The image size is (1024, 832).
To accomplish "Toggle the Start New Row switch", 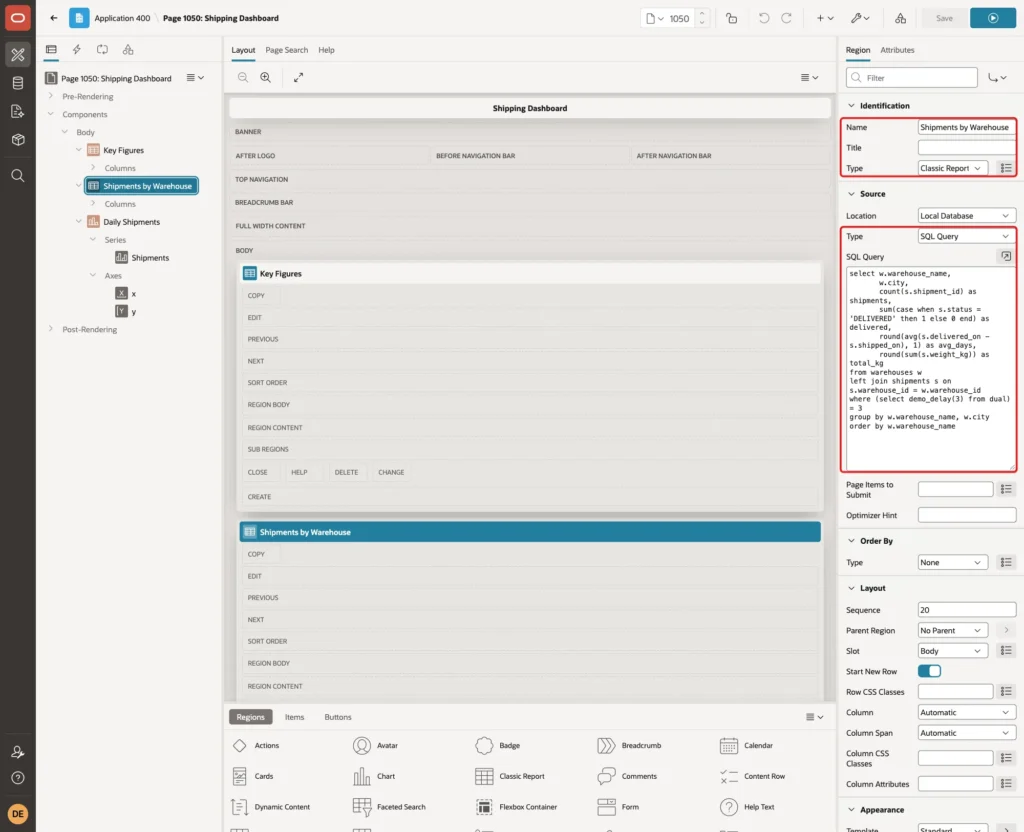I will click(x=929, y=671).
